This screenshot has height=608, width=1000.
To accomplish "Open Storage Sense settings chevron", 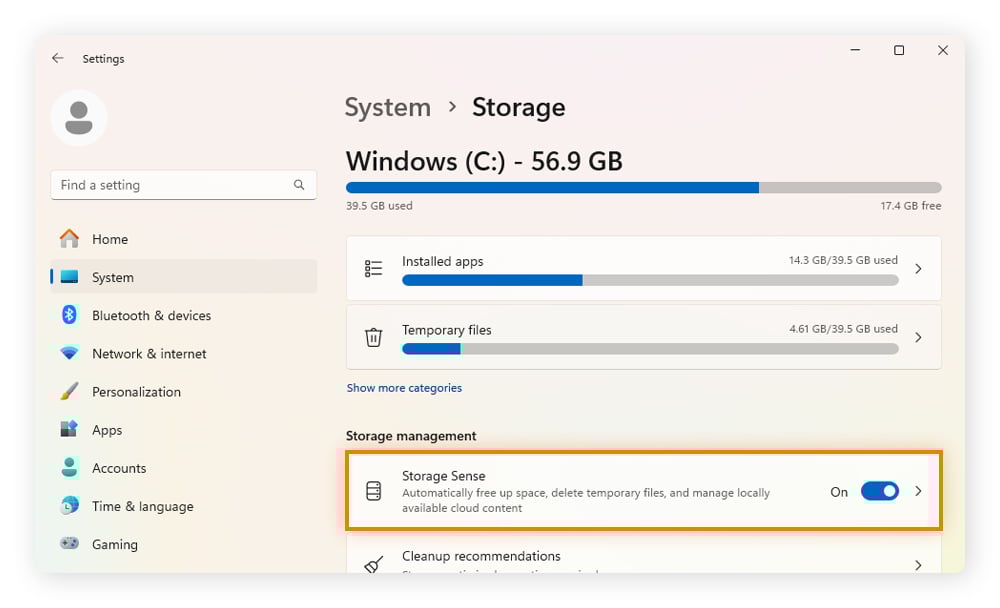I will 918,491.
